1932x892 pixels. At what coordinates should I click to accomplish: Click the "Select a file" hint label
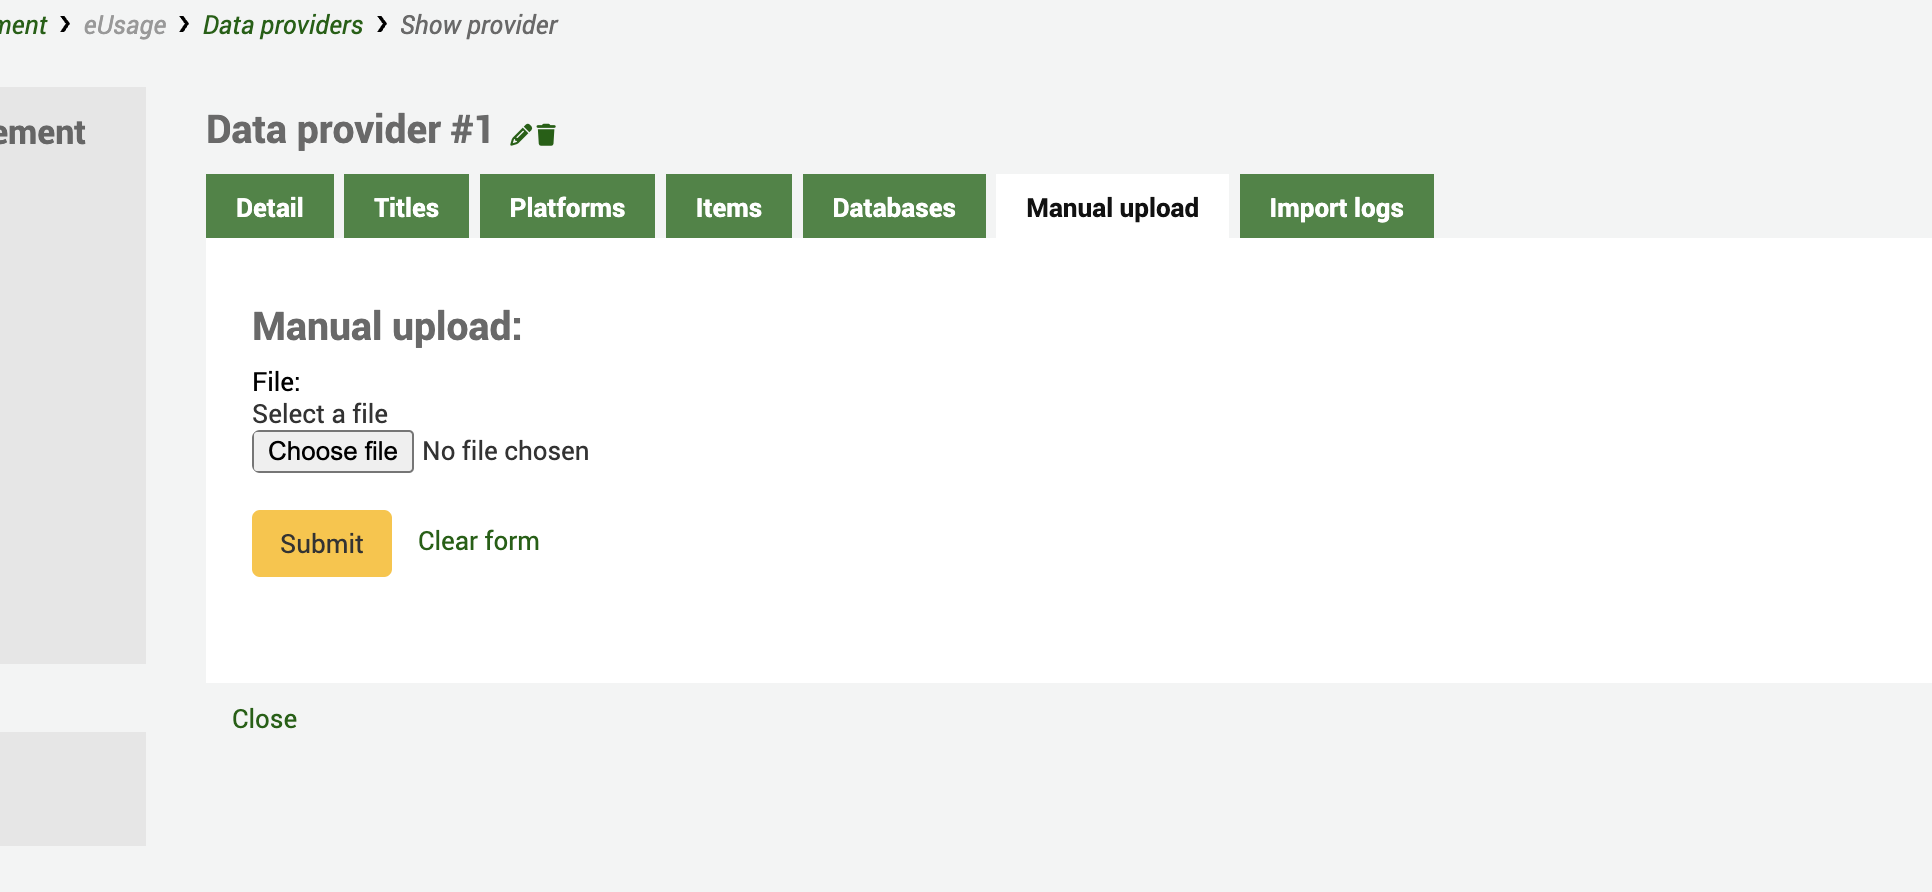pyautogui.click(x=320, y=414)
